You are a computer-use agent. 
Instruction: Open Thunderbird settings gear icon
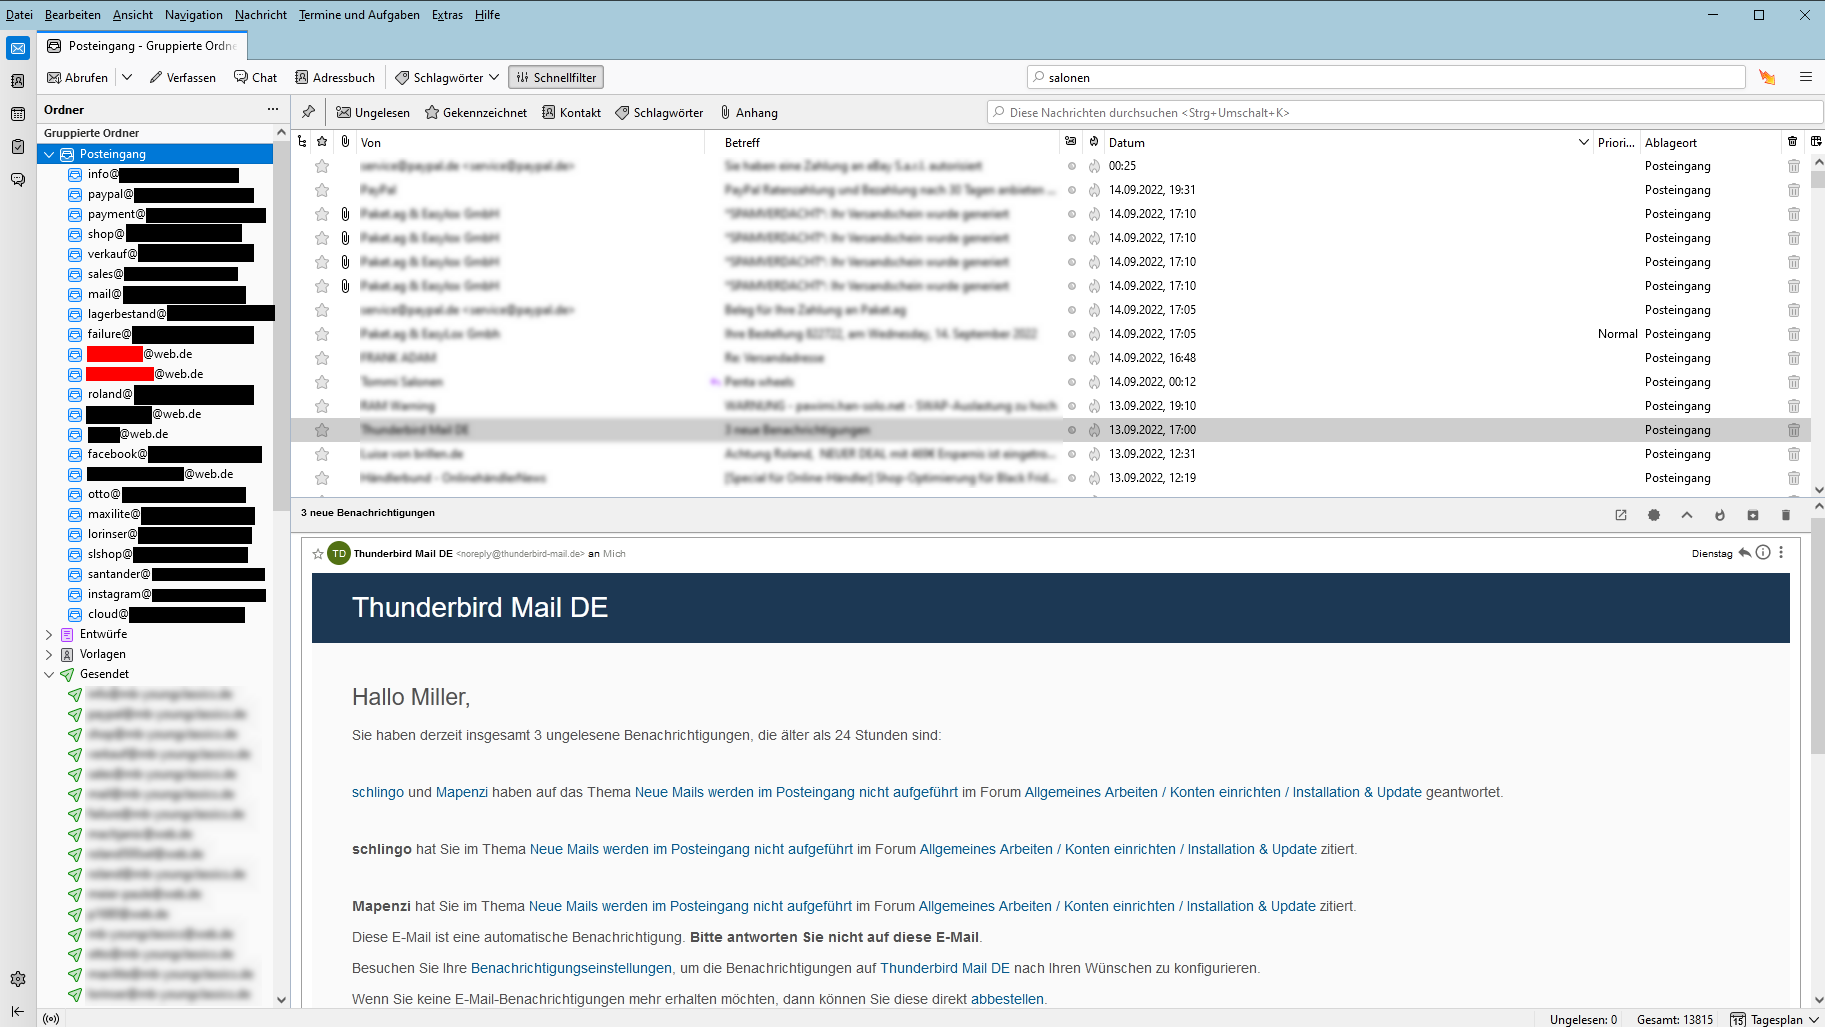(x=18, y=979)
